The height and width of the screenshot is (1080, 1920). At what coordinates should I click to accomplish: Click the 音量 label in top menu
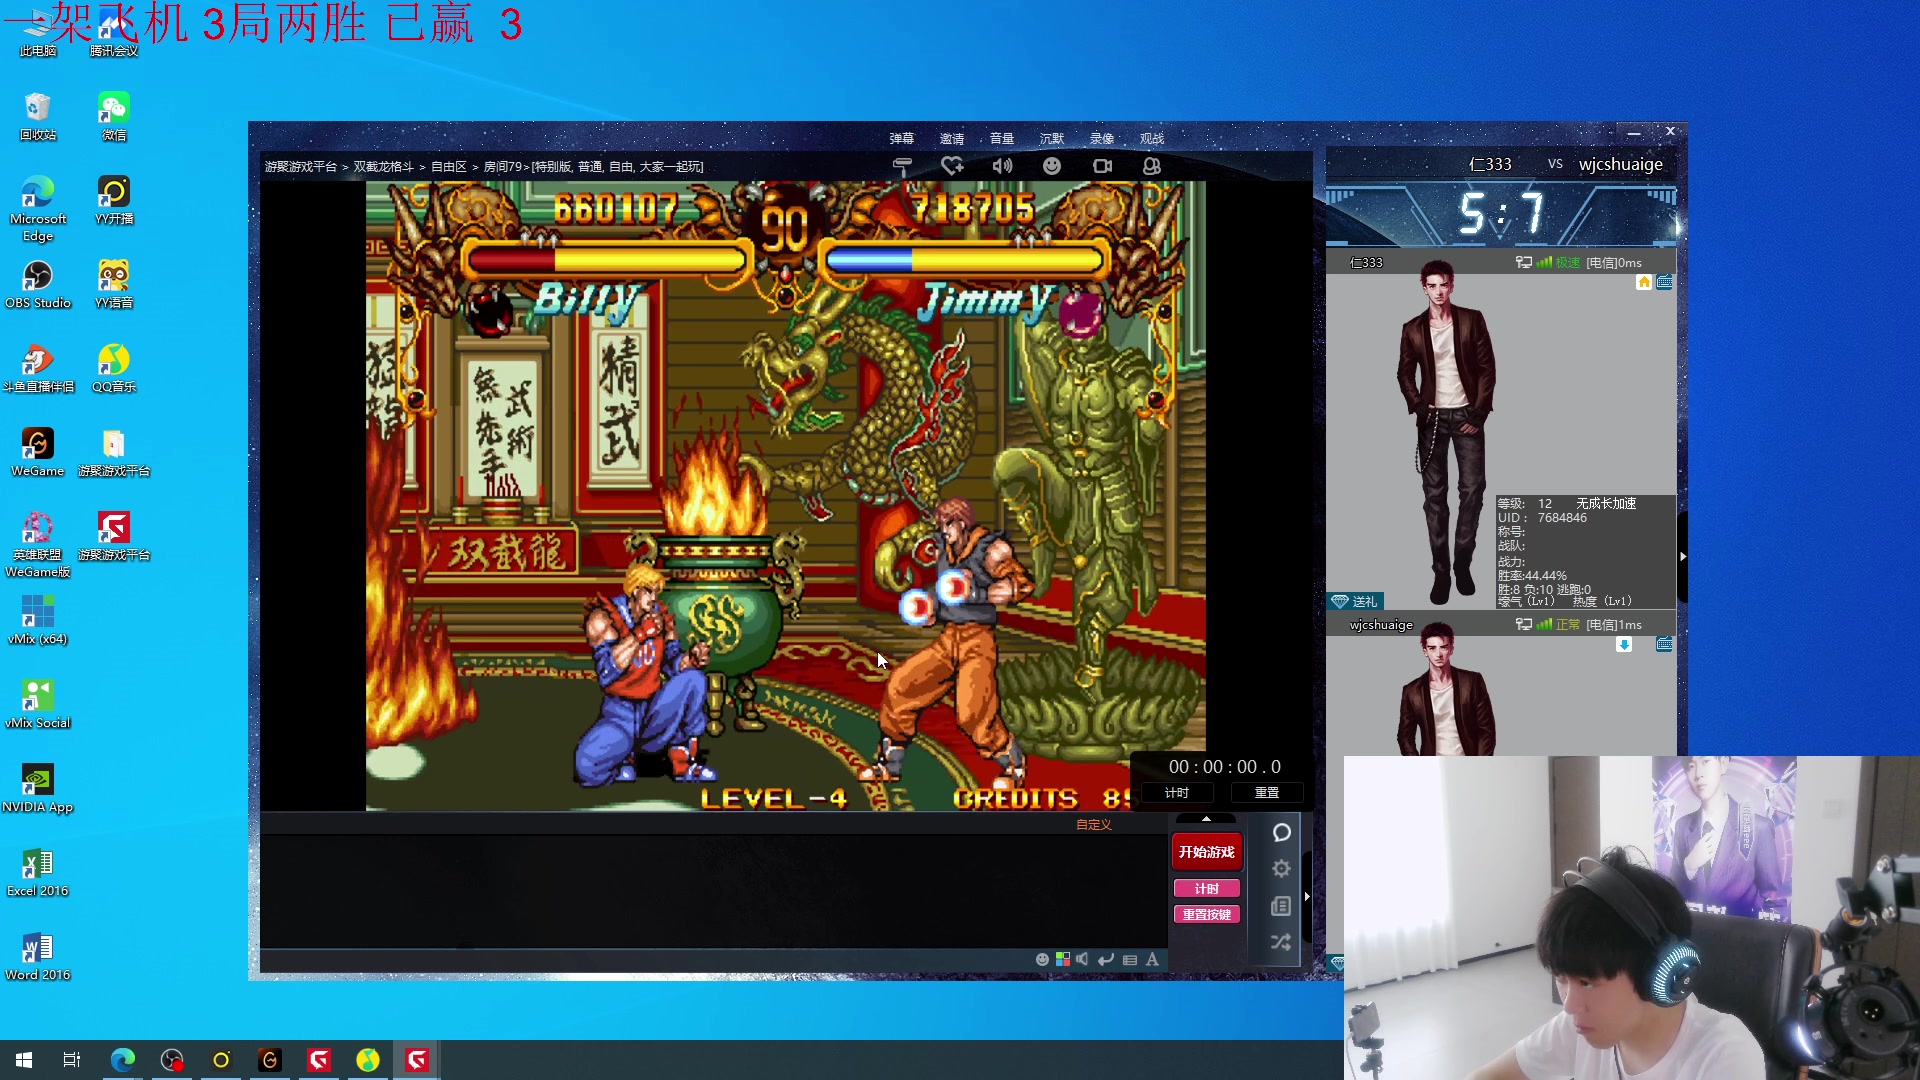(1002, 139)
